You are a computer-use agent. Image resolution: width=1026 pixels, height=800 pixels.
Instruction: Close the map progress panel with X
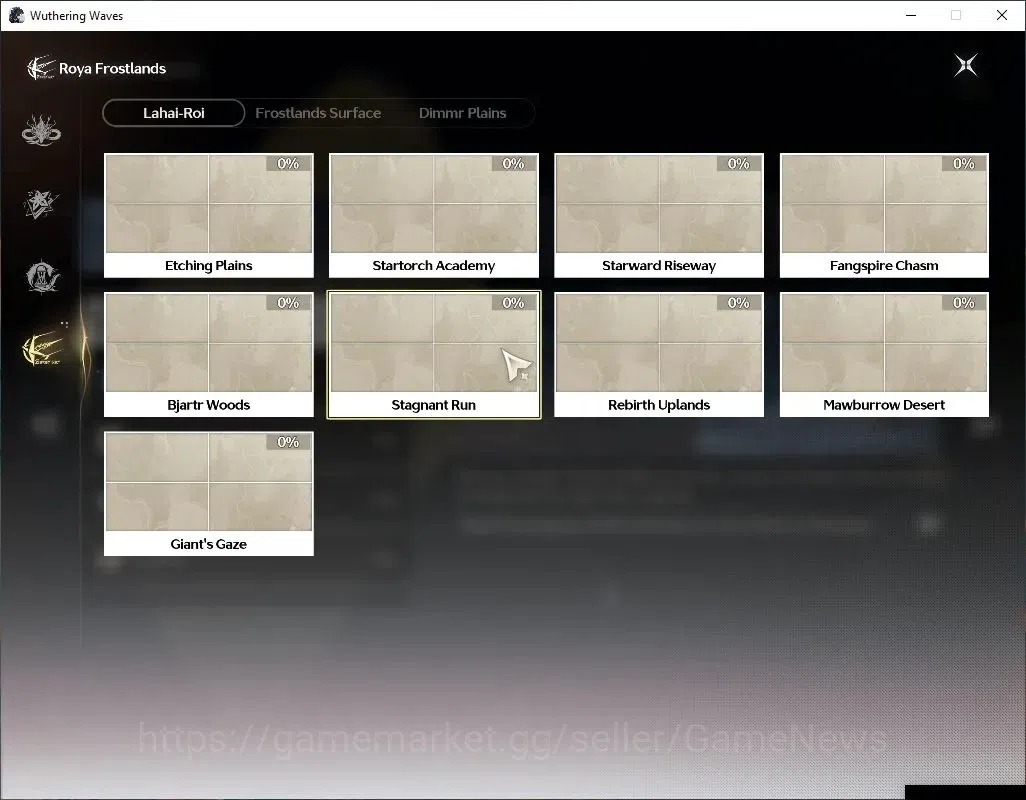966,65
